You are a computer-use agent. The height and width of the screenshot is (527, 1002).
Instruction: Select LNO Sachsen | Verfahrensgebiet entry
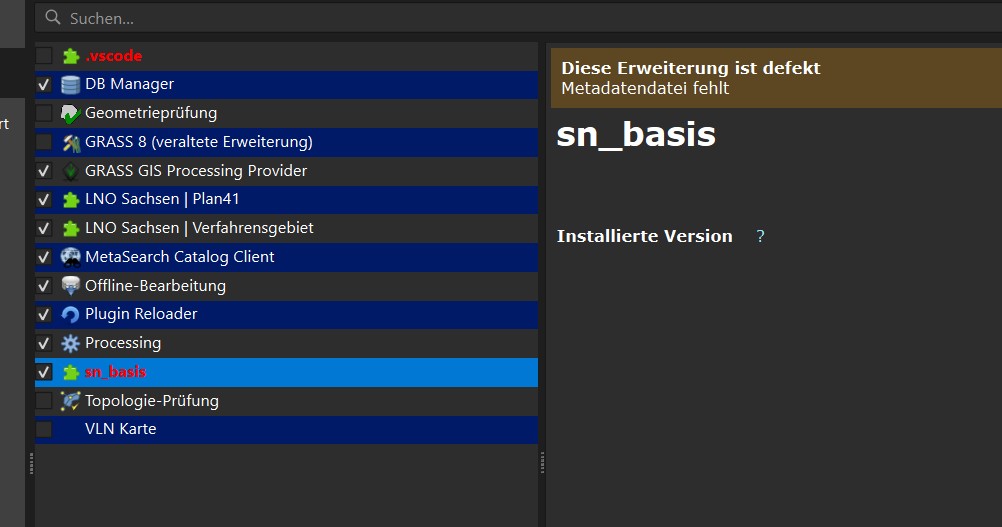point(199,228)
